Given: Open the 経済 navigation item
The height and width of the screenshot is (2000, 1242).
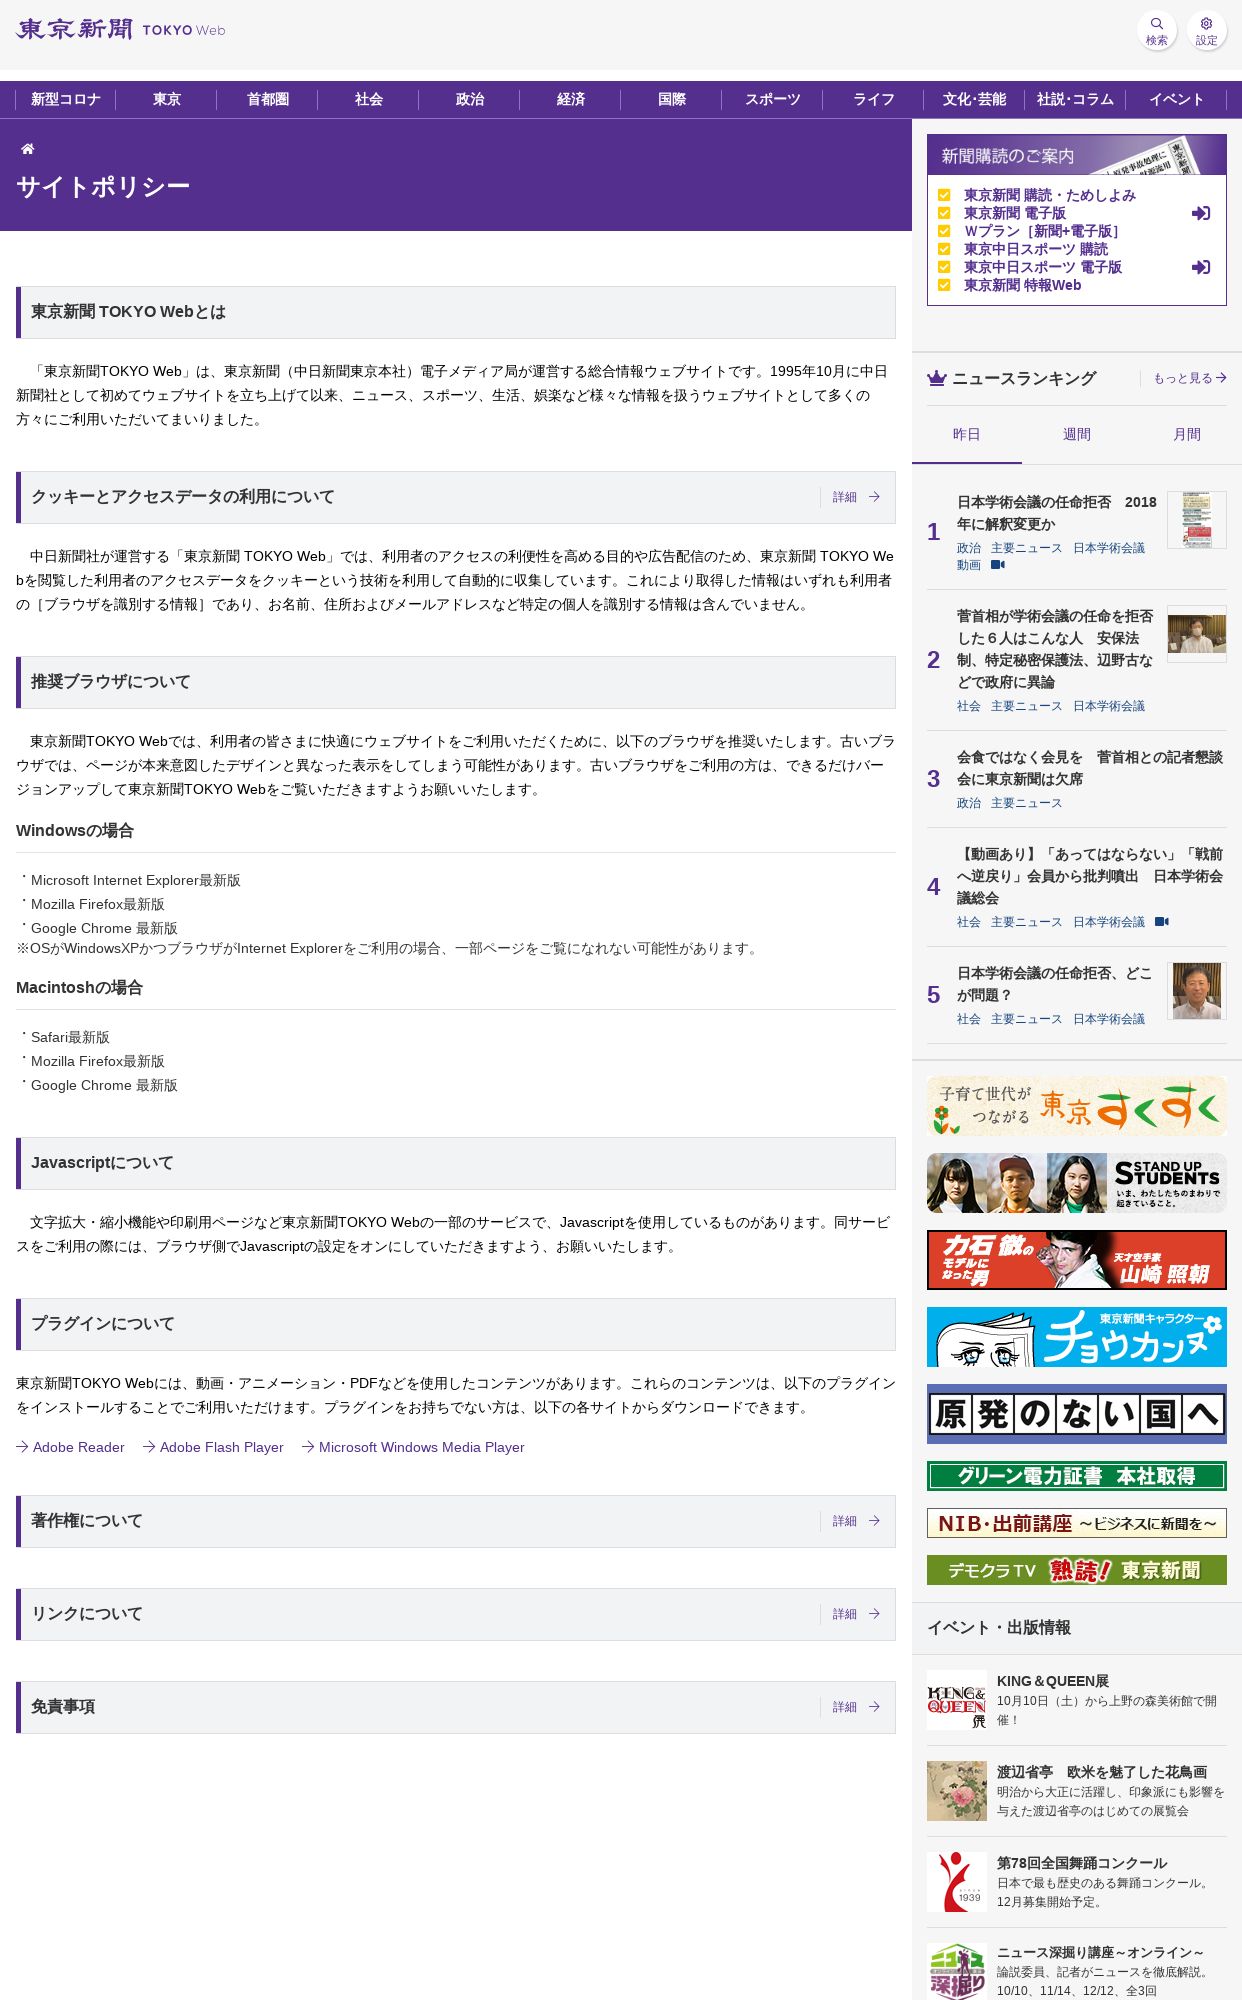Looking at the screenshot, I should [571, 99].
